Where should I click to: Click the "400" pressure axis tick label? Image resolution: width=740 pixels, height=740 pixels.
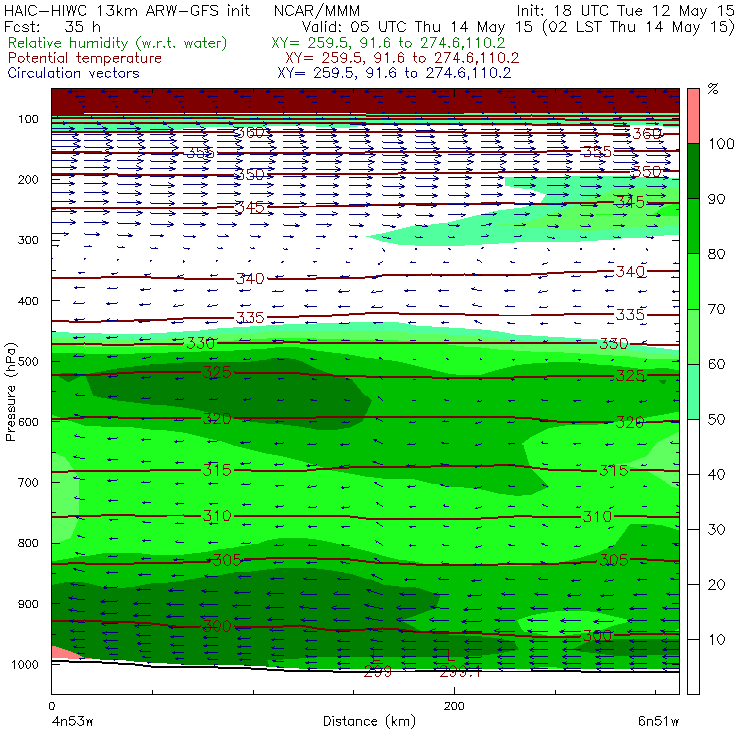point(28,301)
